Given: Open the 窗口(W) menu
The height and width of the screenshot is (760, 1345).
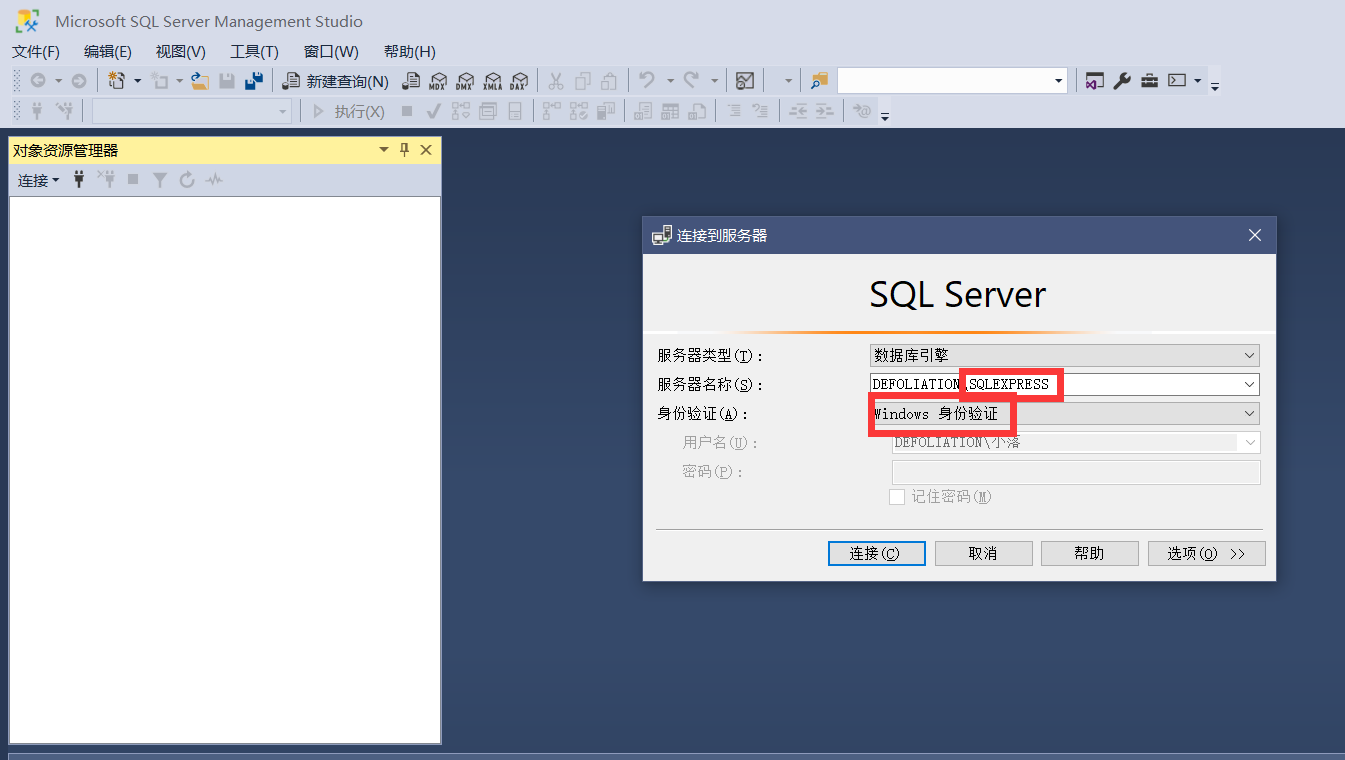Looking at the screenshot, I should coord(331,52).
